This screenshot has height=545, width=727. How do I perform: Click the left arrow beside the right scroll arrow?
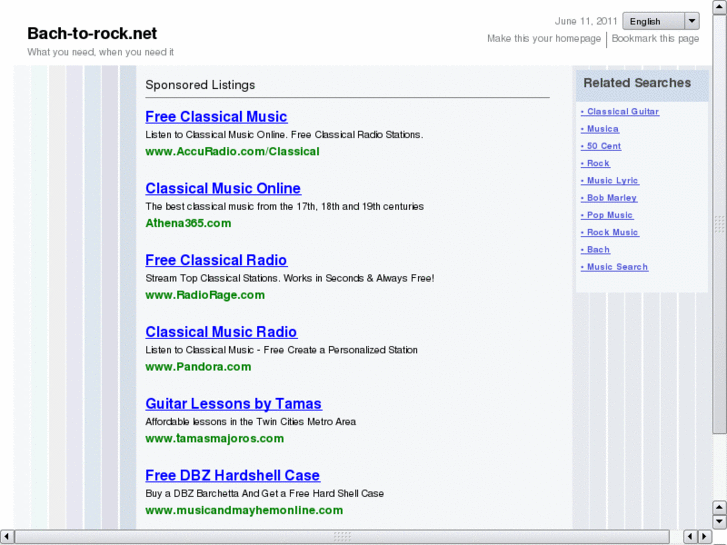click(x=691, y=537)
